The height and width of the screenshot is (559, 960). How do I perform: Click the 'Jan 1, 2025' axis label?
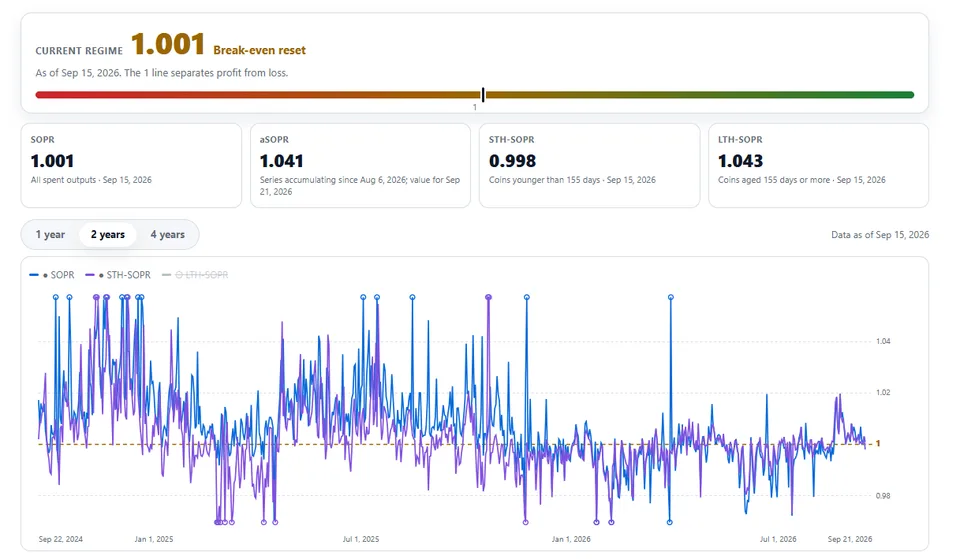coord(154,539)
